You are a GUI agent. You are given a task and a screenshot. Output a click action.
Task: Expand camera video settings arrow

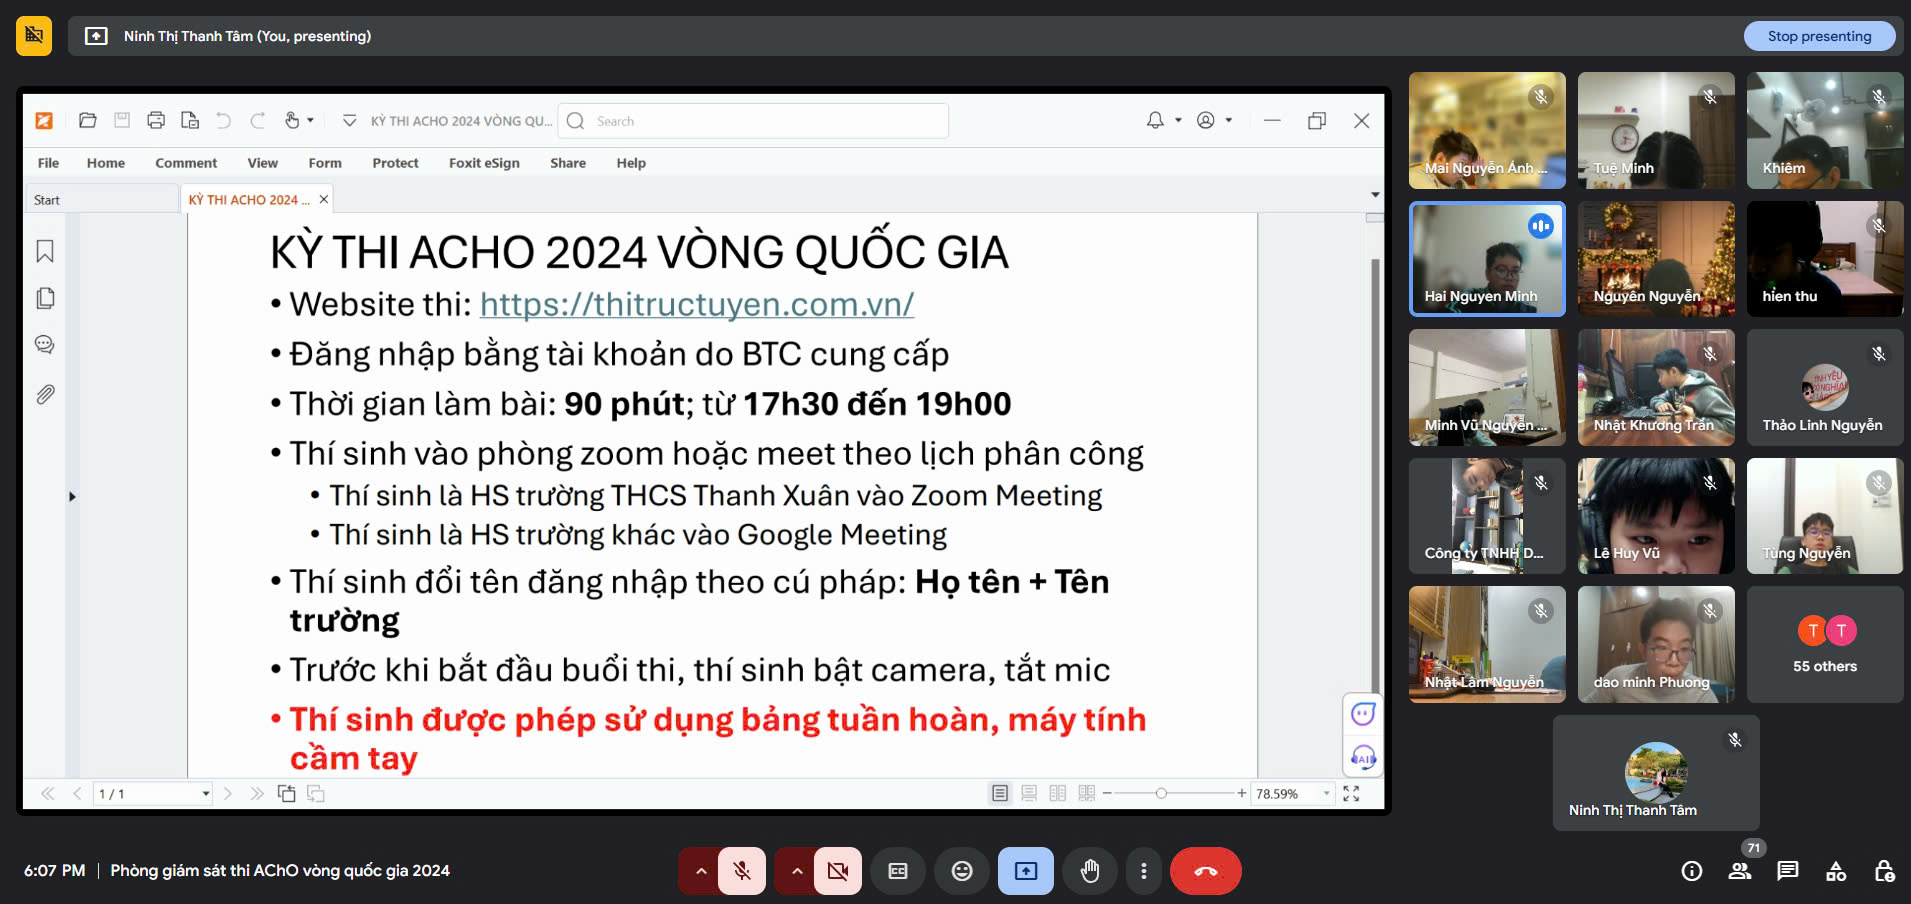click(797, 871)
